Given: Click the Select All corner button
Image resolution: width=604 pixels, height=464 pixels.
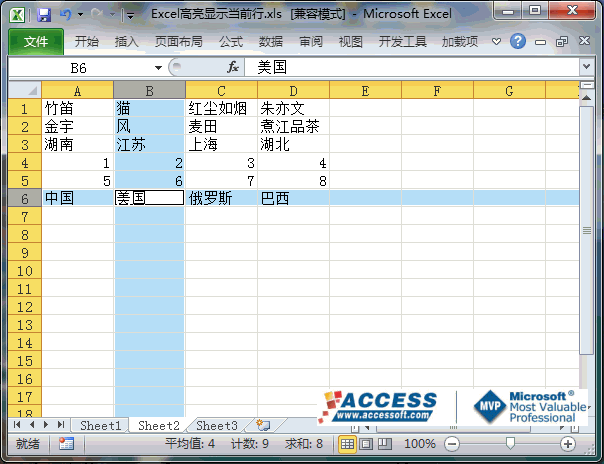Looking at the screenshot, I should click(x=25, y=90).
